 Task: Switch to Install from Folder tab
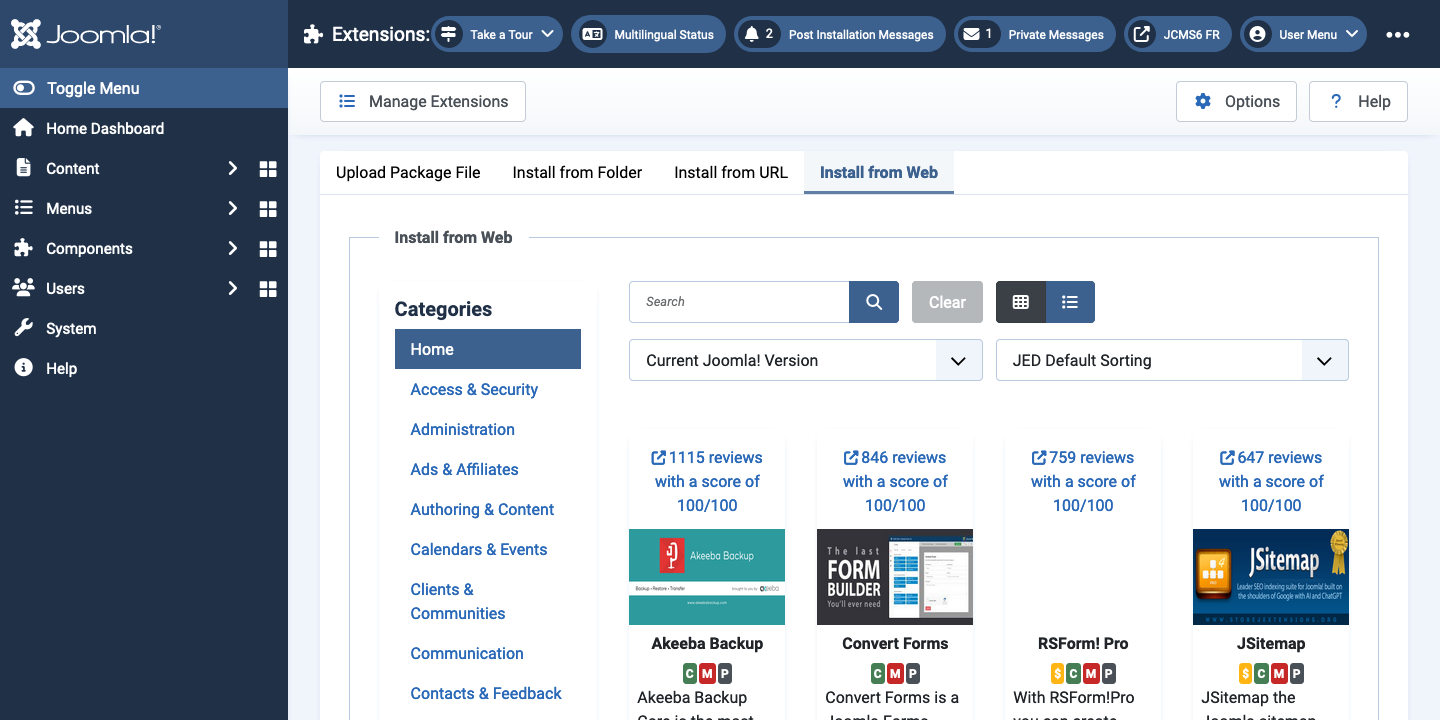pos(577,172)
